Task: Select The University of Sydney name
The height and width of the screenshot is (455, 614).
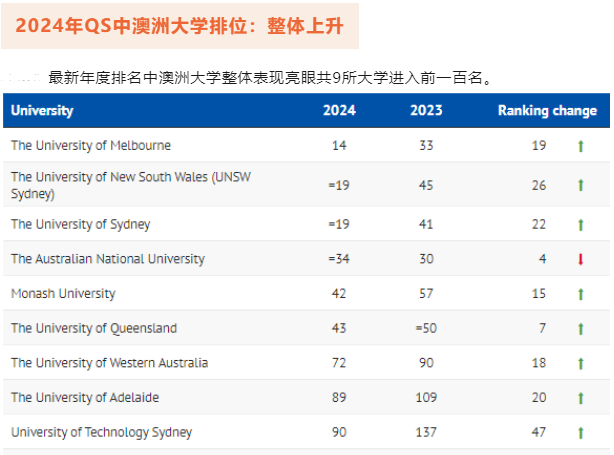Action: 81,224
